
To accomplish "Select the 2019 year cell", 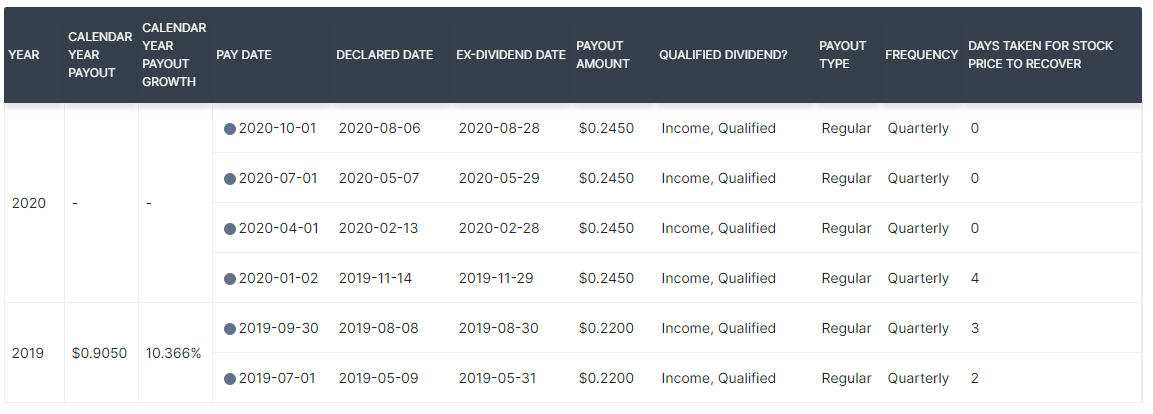I will pos(29,353).
